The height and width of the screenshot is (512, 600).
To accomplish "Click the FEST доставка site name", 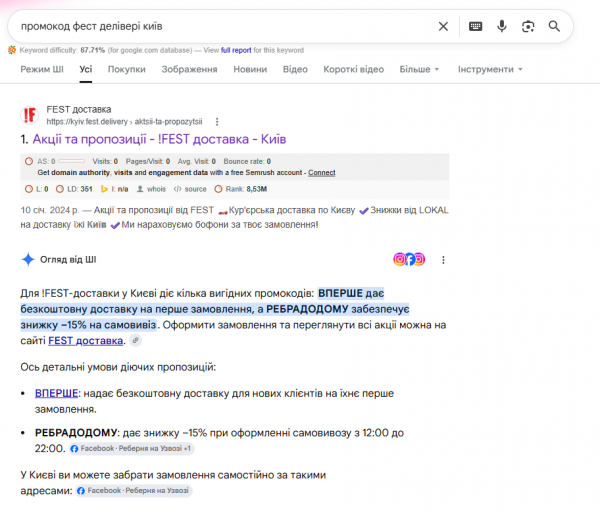I will pyautogui.click(x=79, y=109).
